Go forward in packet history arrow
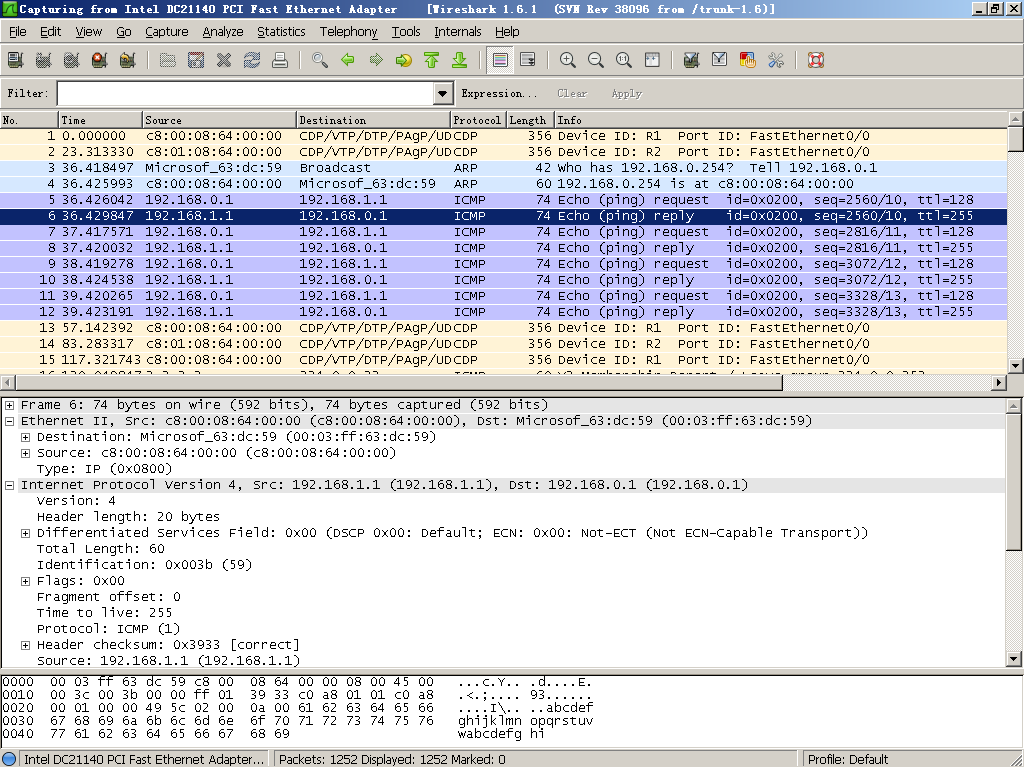The width and height of the screenshot is (1024, 768). (x=376, y=60)
